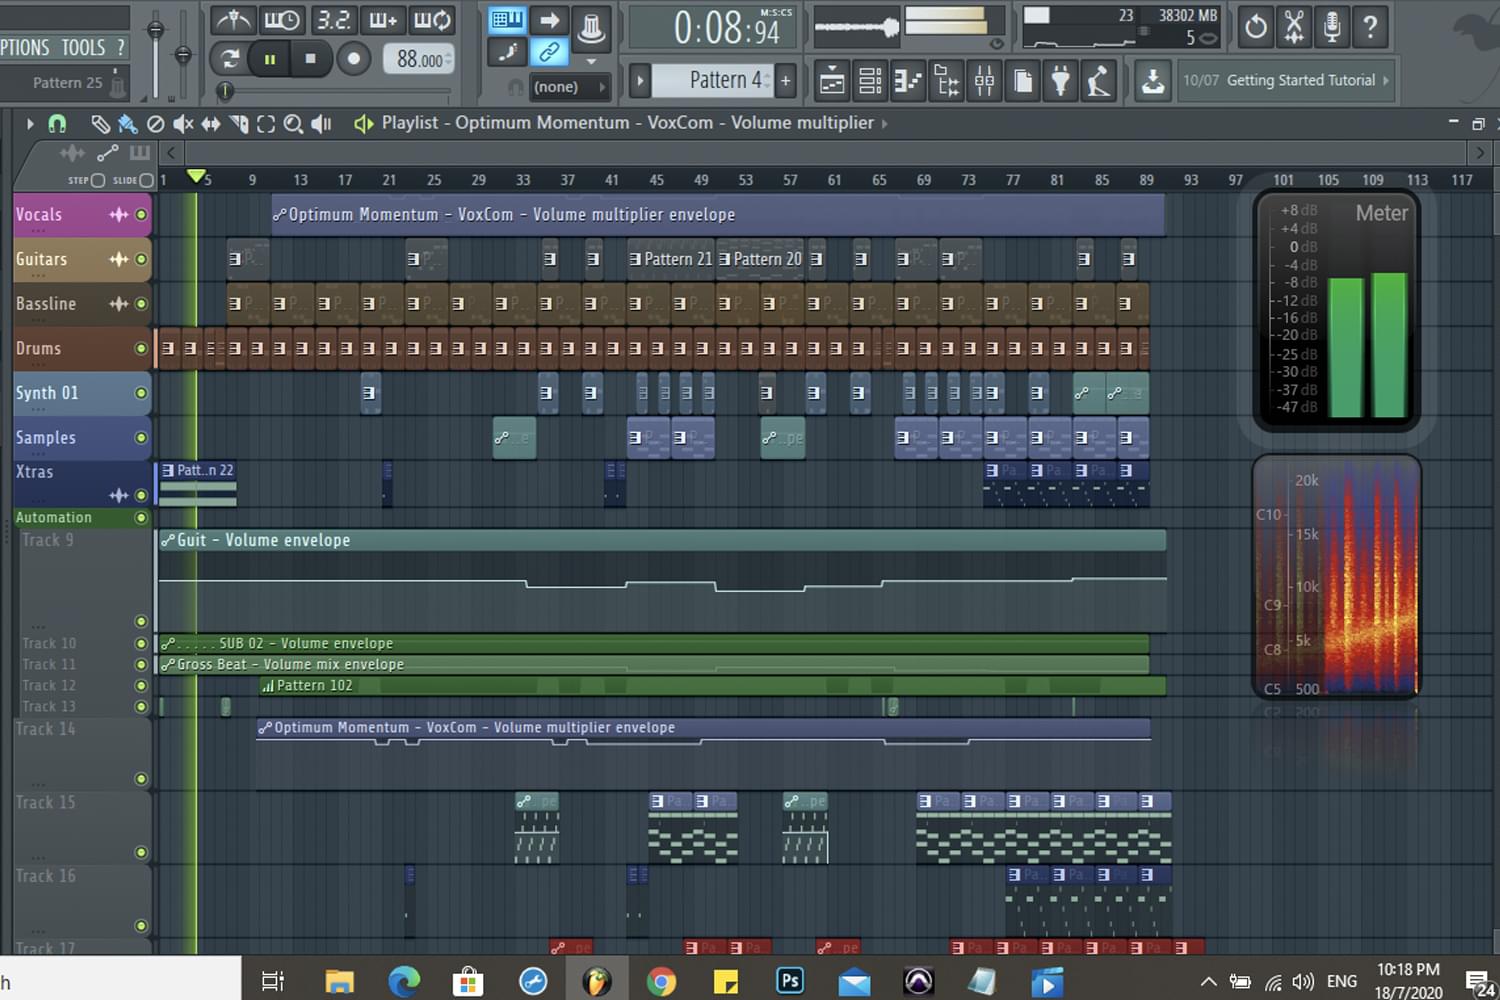The height and width of the screenshot is (1000, 1500).
Task: Click the record button
Action: tap(353, 59)
